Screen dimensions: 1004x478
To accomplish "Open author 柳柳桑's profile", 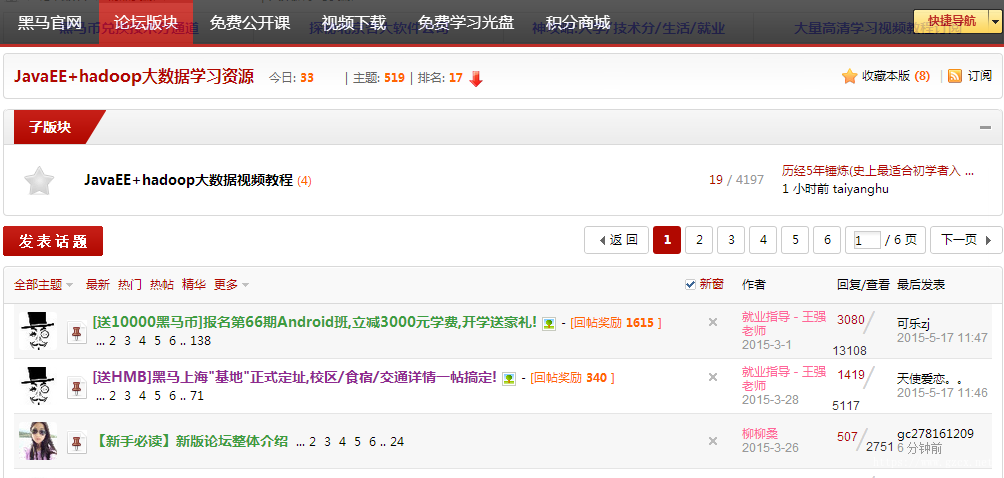I will click(x=760, y=434).
